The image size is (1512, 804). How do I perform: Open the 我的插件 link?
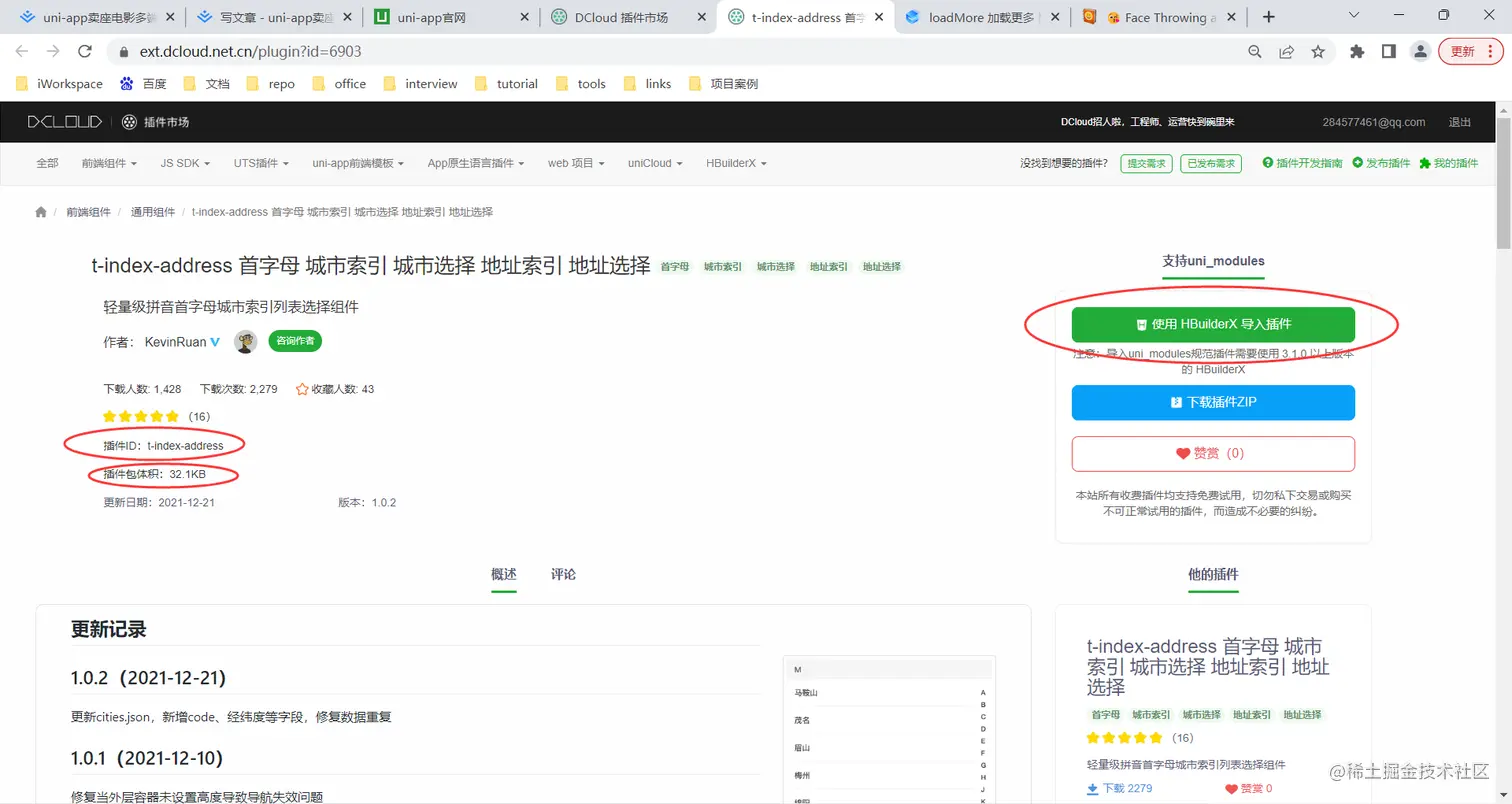(x=1448, y=163)
